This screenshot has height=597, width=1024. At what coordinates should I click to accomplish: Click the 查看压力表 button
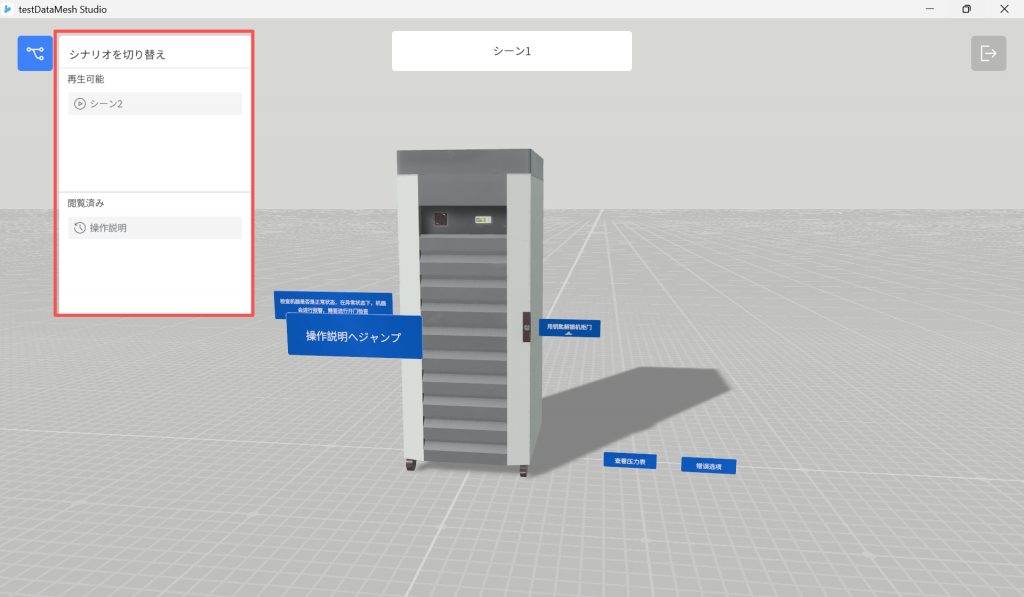(630, 461)
